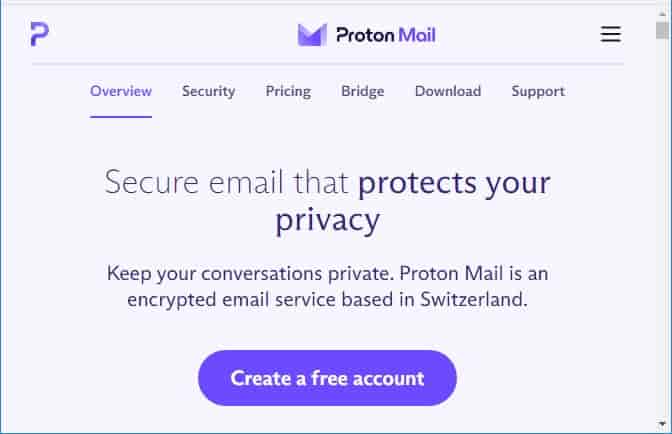Click Create a free account button
672x434 pixels.
tap(327, 378)
